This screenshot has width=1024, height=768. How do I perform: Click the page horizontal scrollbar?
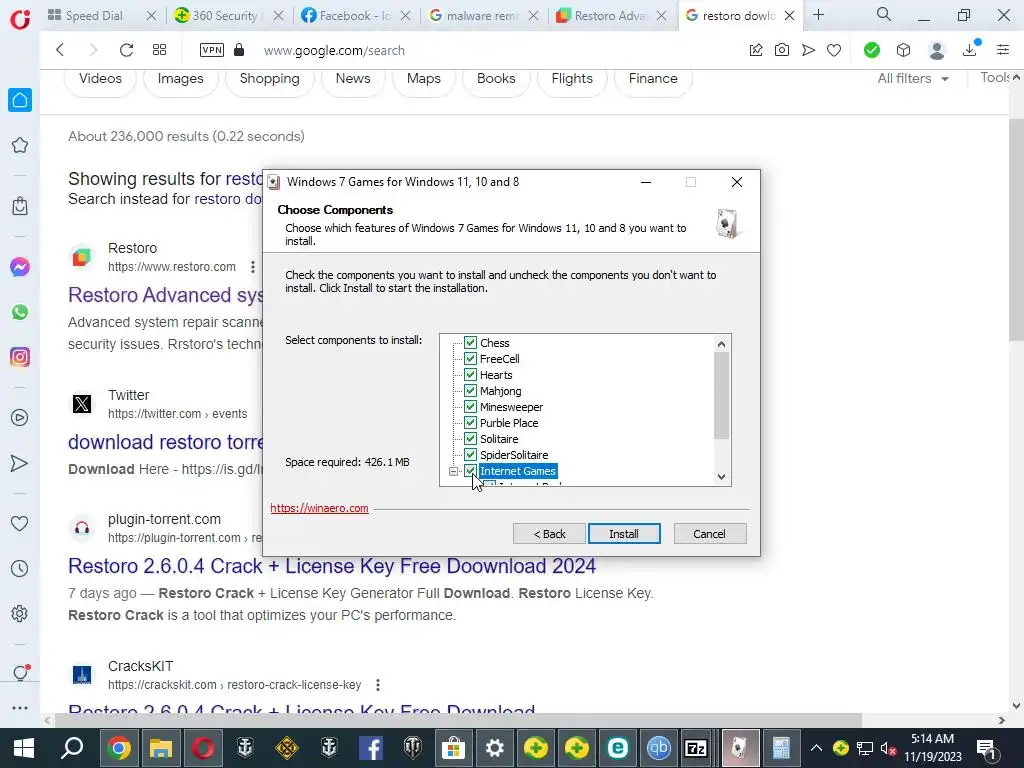(x=458, y=720)
